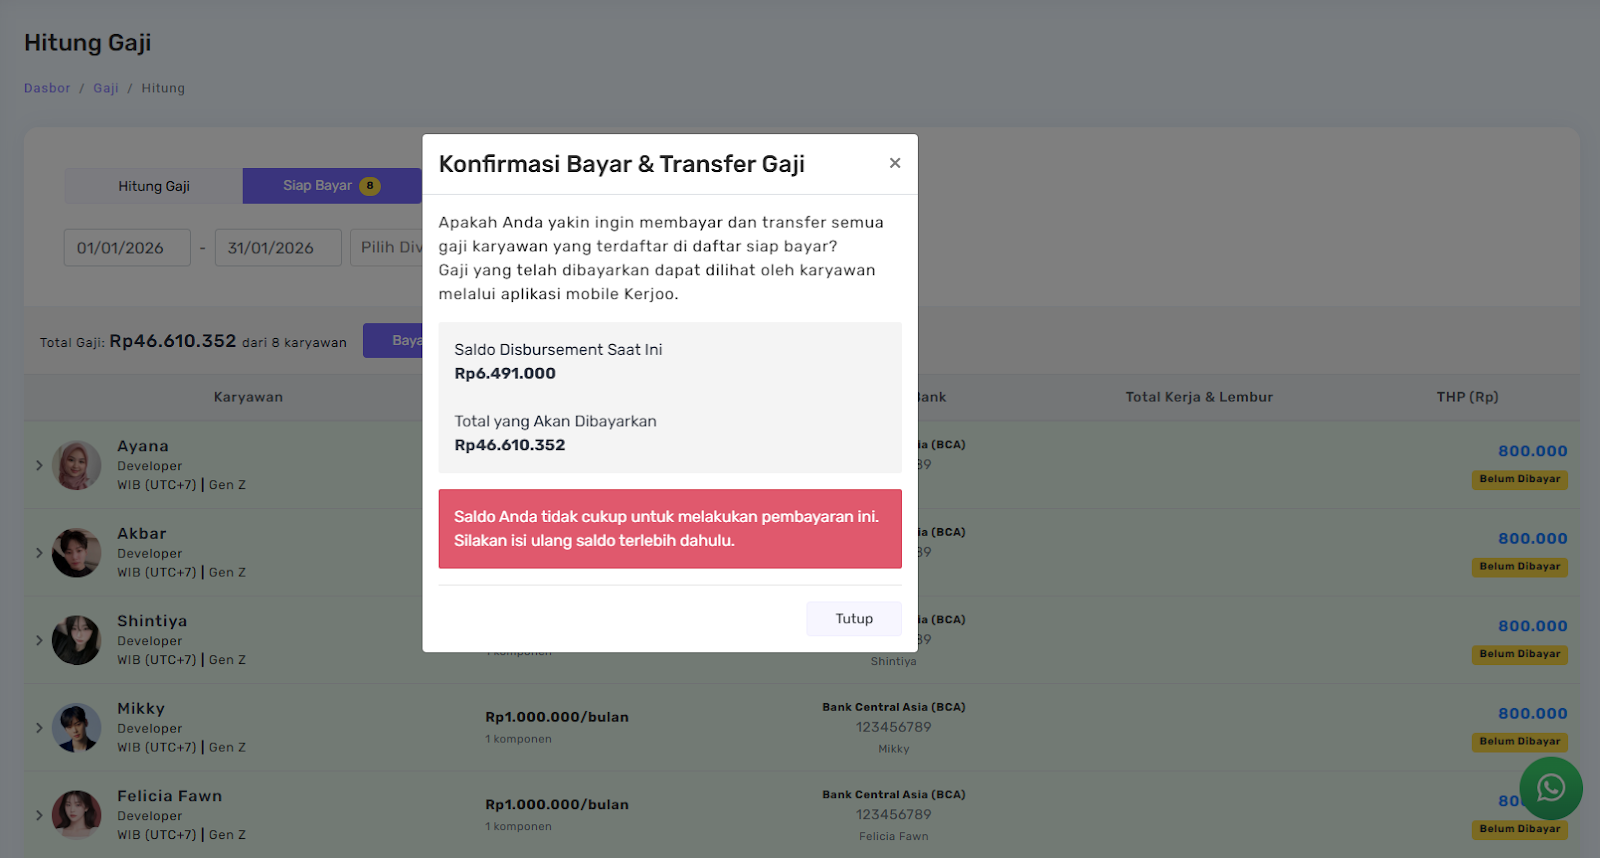Click Ayana's 800.000 THP amount
The image size is (1600, 858).
(1532, 451)
